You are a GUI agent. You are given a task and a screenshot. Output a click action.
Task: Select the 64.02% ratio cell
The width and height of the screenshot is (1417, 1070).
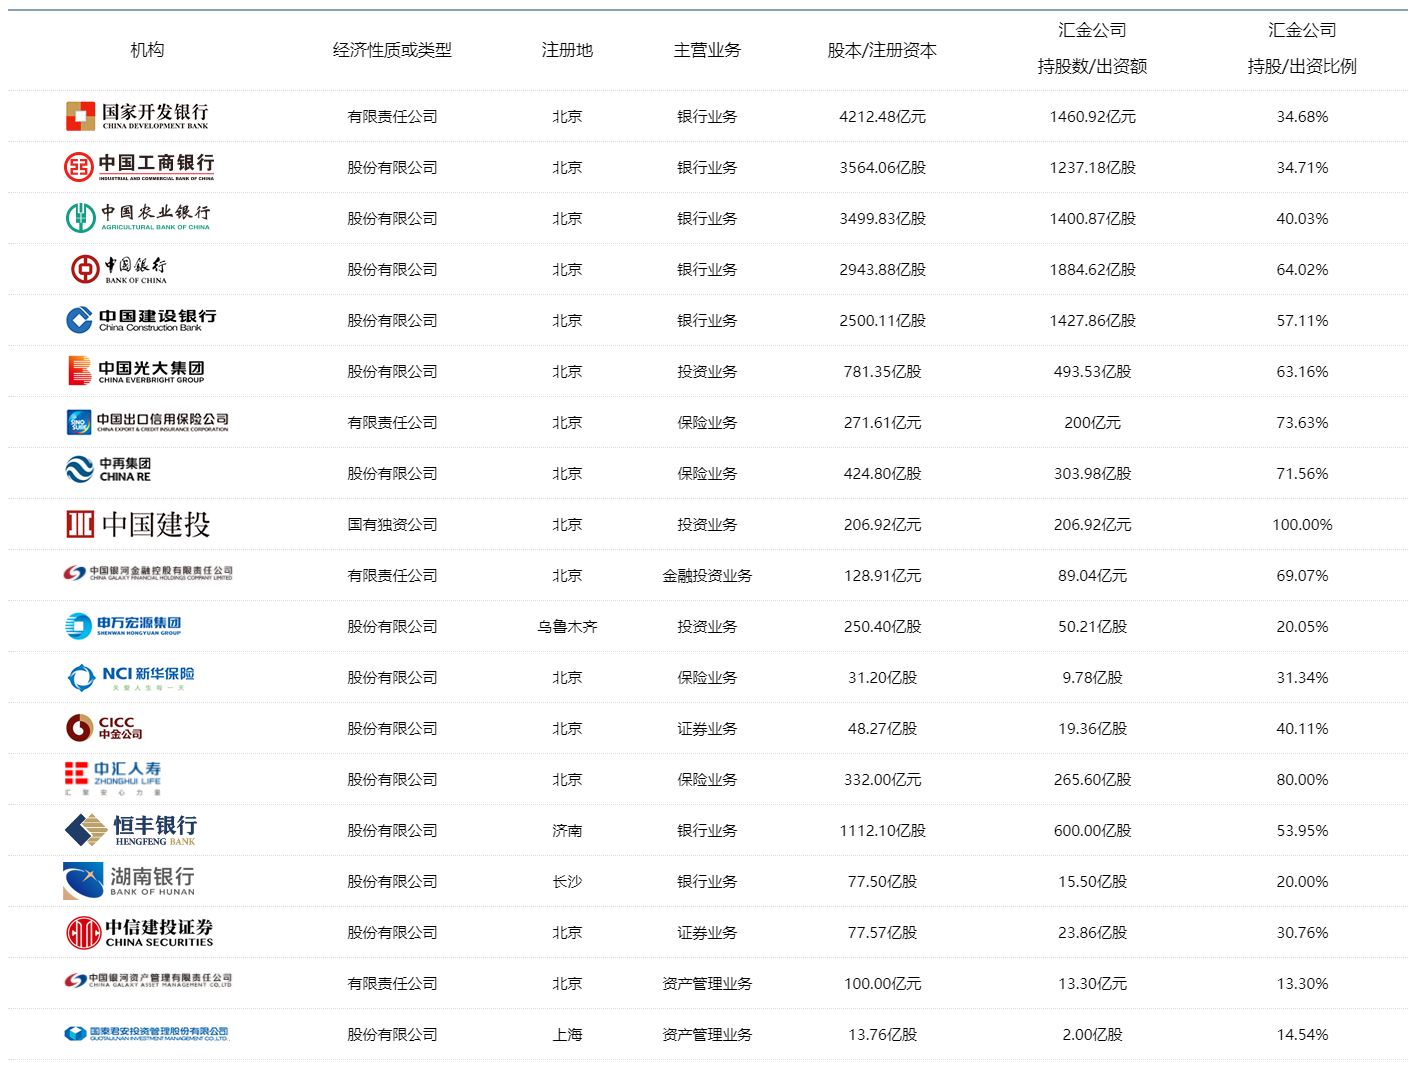click(x=1302, y=270)
